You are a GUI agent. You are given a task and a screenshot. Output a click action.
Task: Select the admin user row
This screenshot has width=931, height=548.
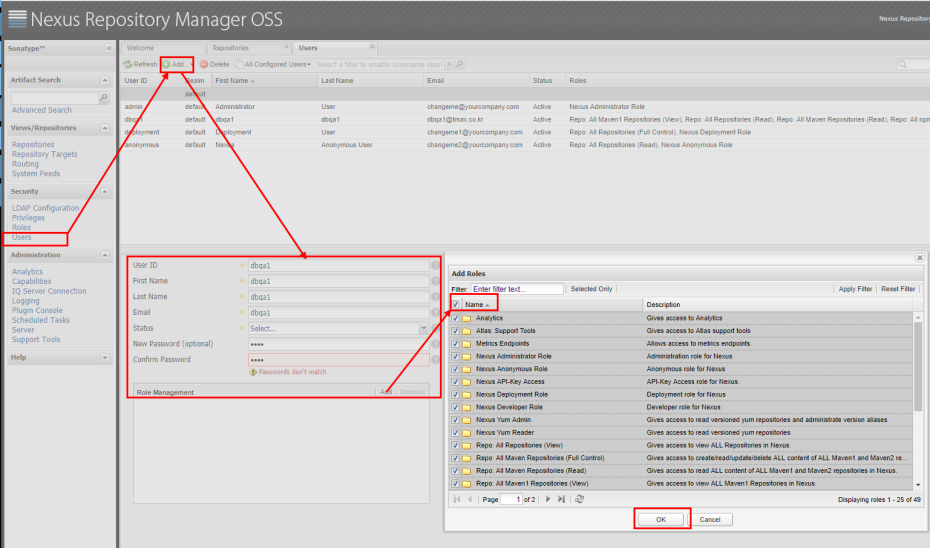525,107
